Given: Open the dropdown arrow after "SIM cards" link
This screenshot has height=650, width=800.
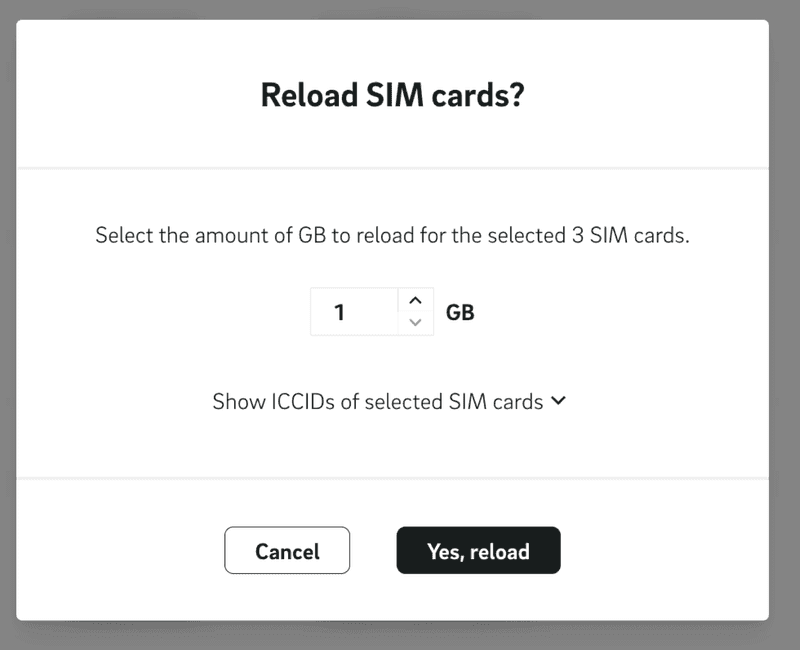Looking at the screenshot, I should (559, 401).
